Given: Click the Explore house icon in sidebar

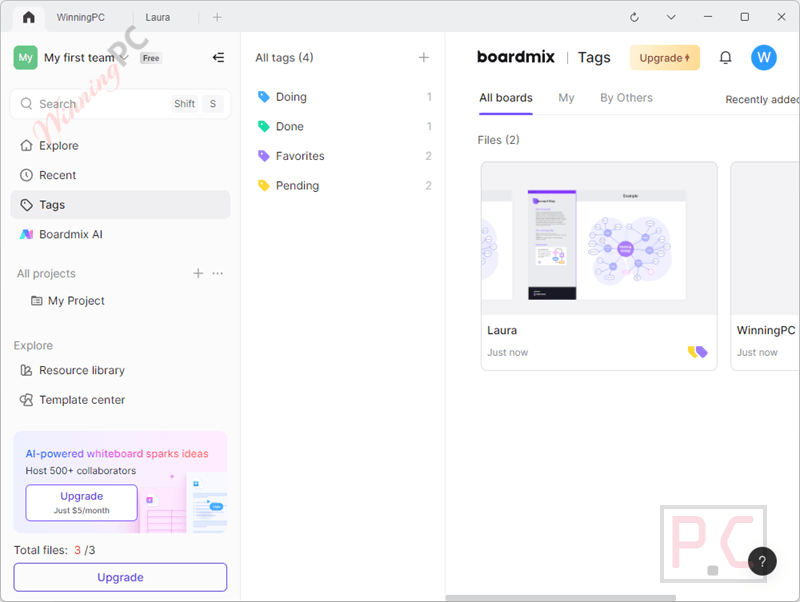Looking at the screenshot, I should tap(26, 146).
